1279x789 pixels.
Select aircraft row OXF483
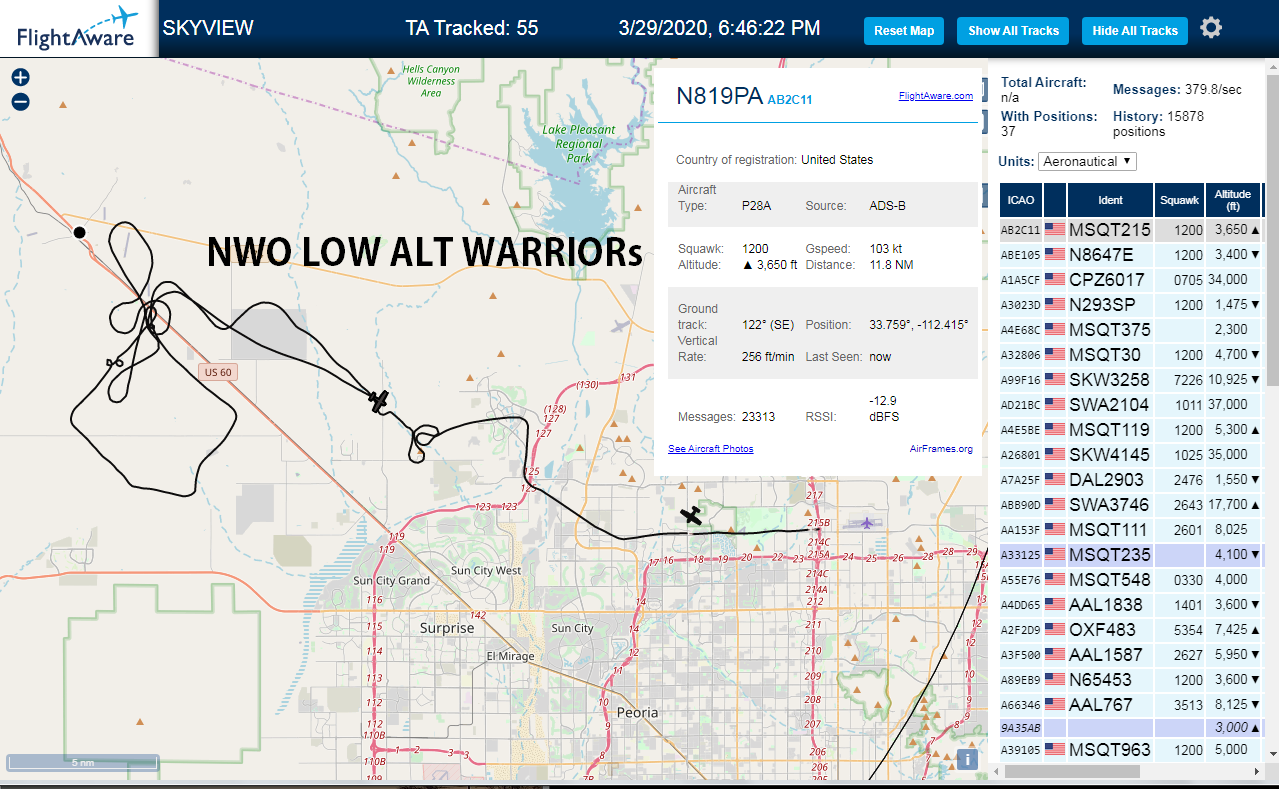1132,629
